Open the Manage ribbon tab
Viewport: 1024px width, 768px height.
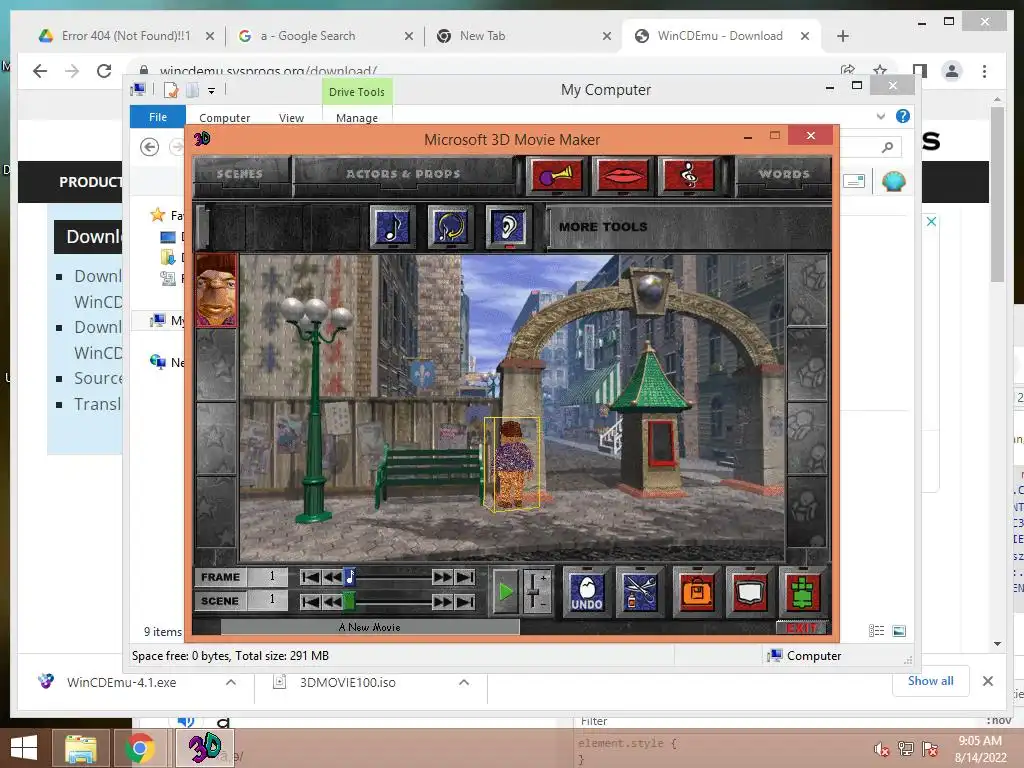(357, 118)
